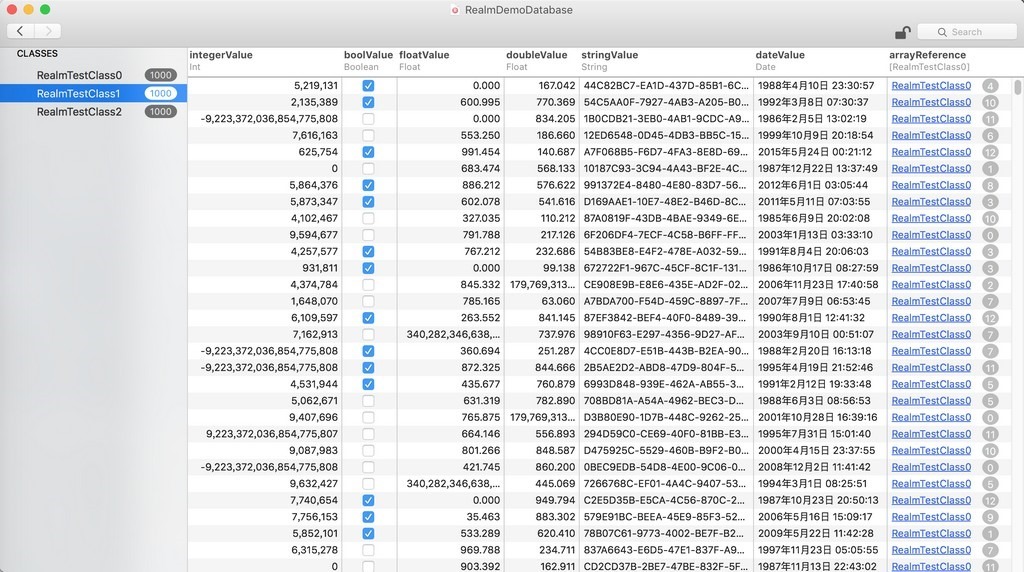Select RealmTestClass1 in the classes sidebar
The image size is (1024, 572).
93,93
